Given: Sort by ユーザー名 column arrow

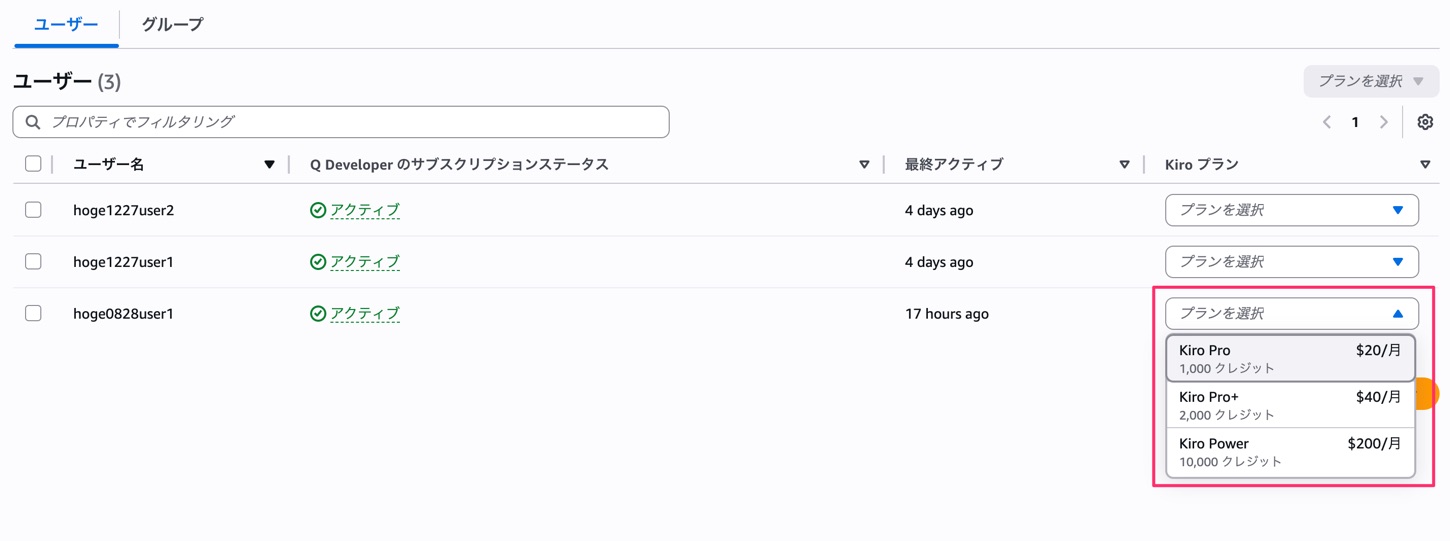Looking at the screenshot, I should click(x=269, y=165).
